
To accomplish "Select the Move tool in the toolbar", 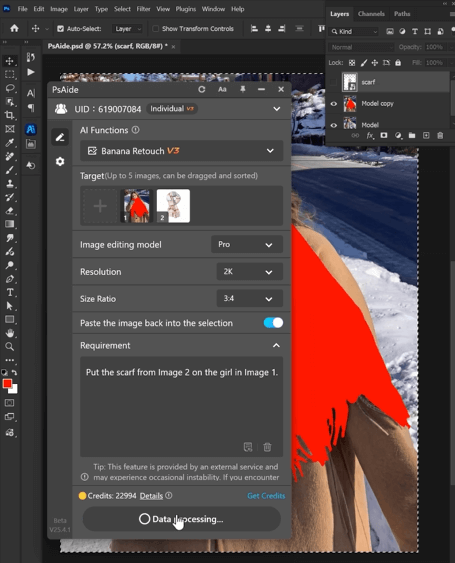I will pos(10,61).
